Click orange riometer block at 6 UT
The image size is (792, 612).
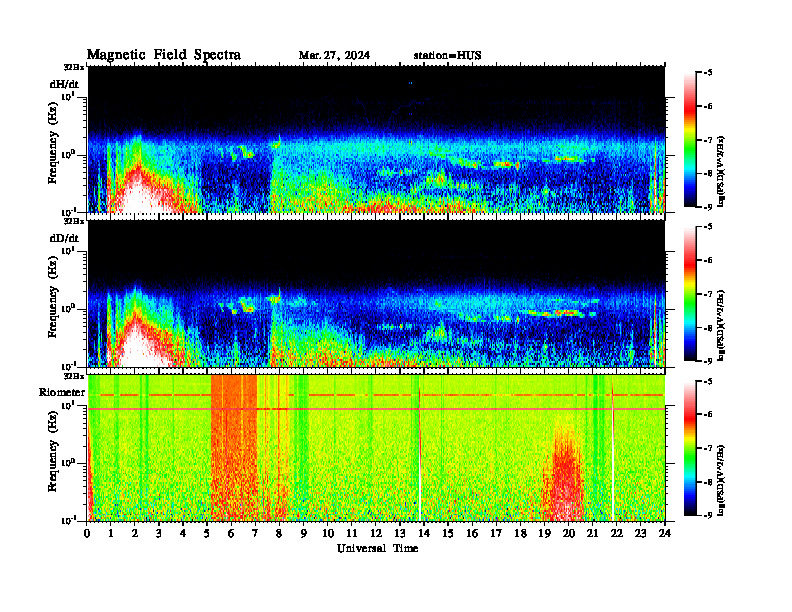233,448
